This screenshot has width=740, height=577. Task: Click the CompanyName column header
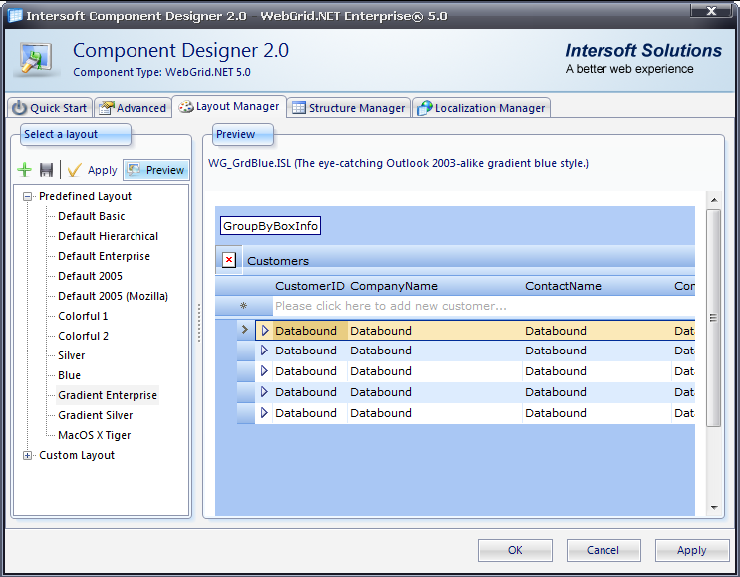click(394, 286)
